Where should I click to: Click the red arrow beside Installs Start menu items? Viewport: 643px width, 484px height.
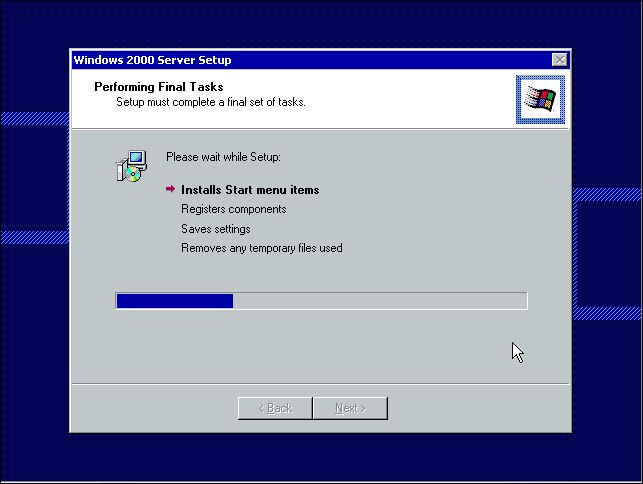click(x=170, y=189)
